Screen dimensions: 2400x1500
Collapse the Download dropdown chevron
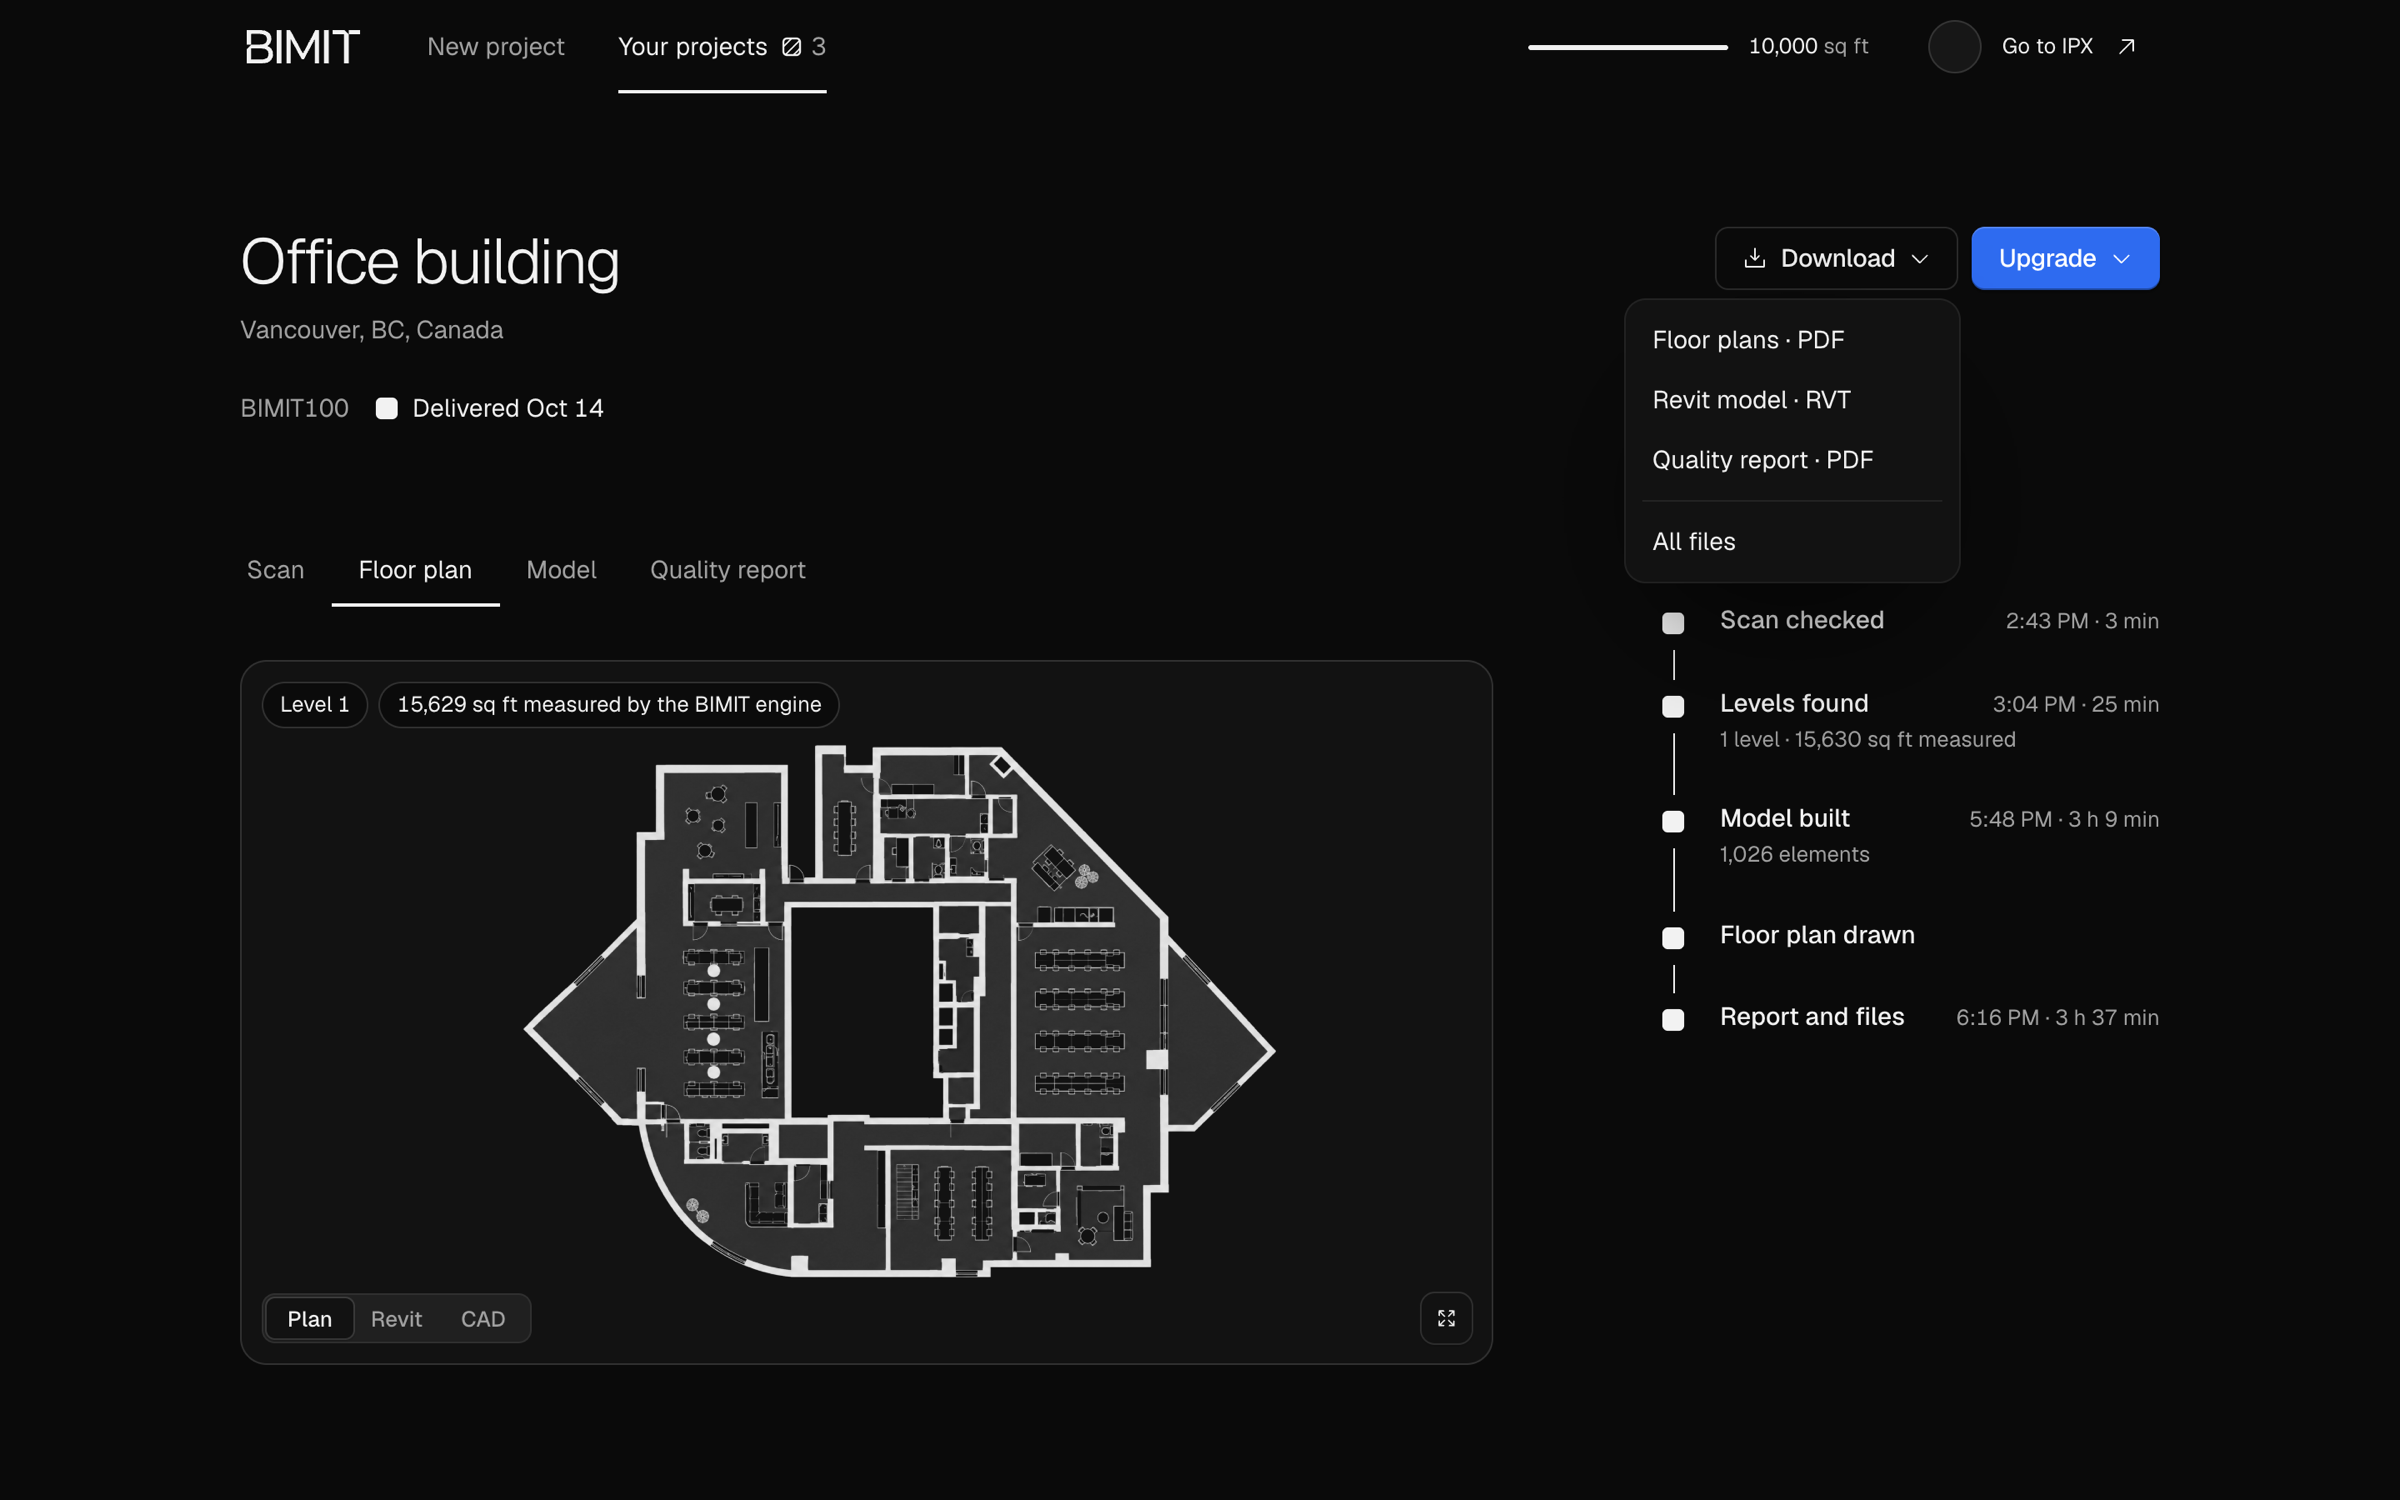click(x=1920, y=259)
